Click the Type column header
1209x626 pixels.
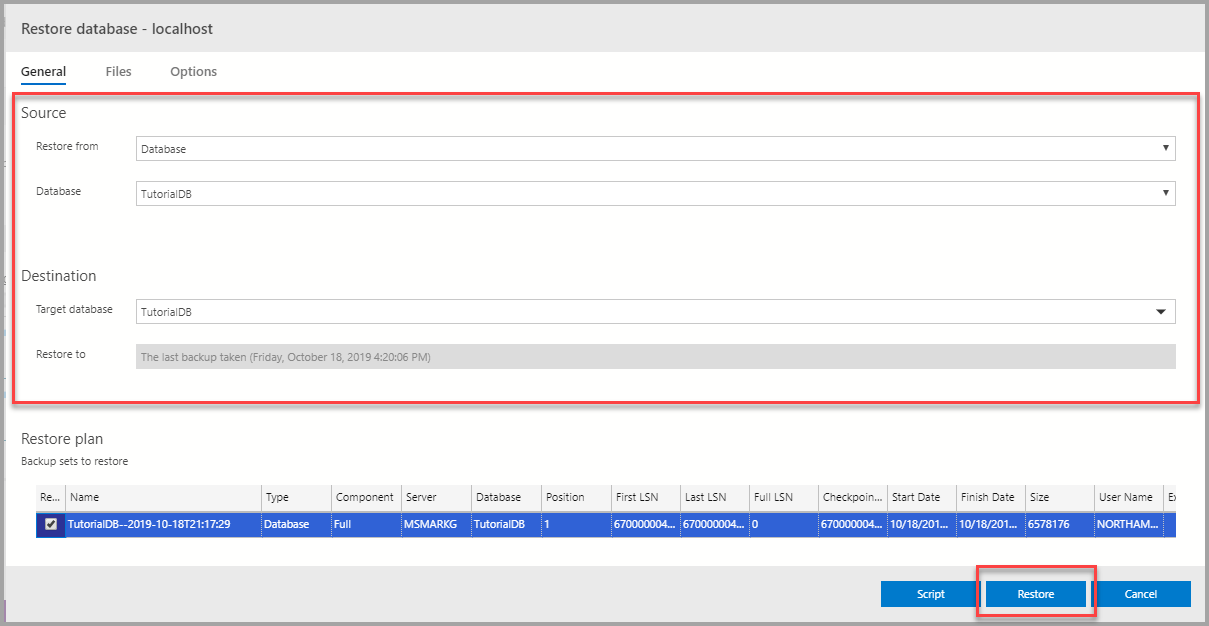(277, 497)
